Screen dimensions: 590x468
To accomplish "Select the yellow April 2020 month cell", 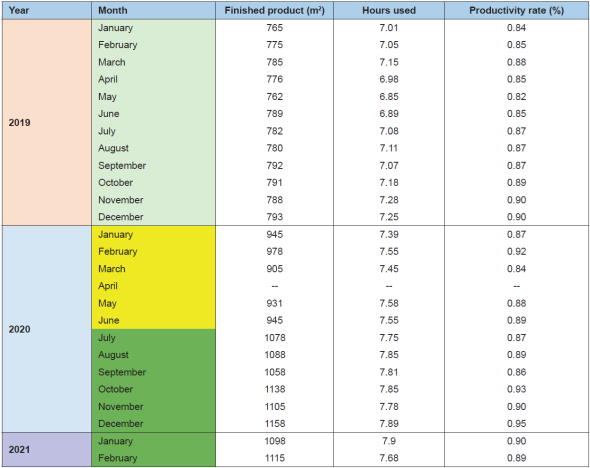I will tap(154, 286).
